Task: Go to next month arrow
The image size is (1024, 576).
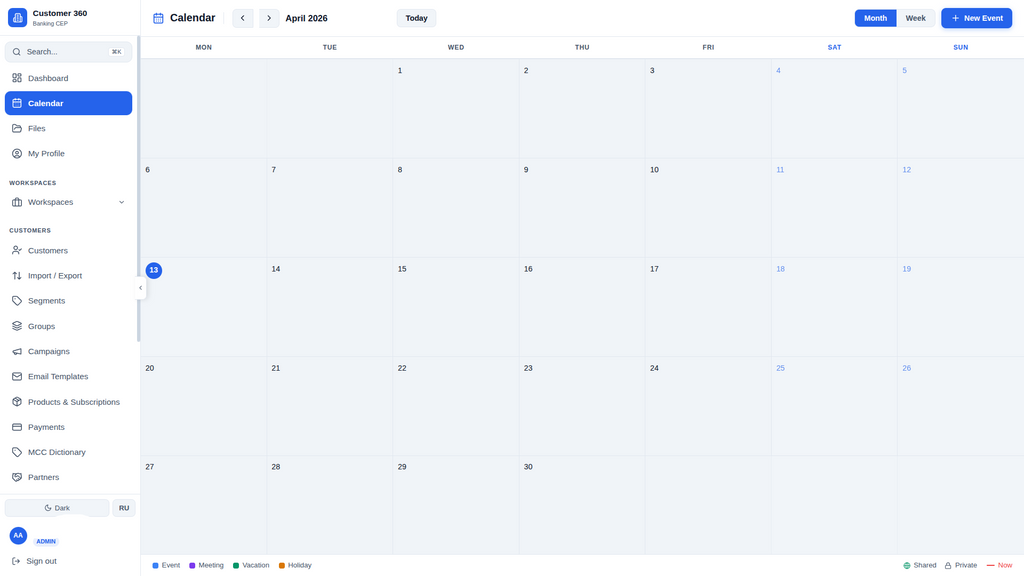Action: click(269, 18)
